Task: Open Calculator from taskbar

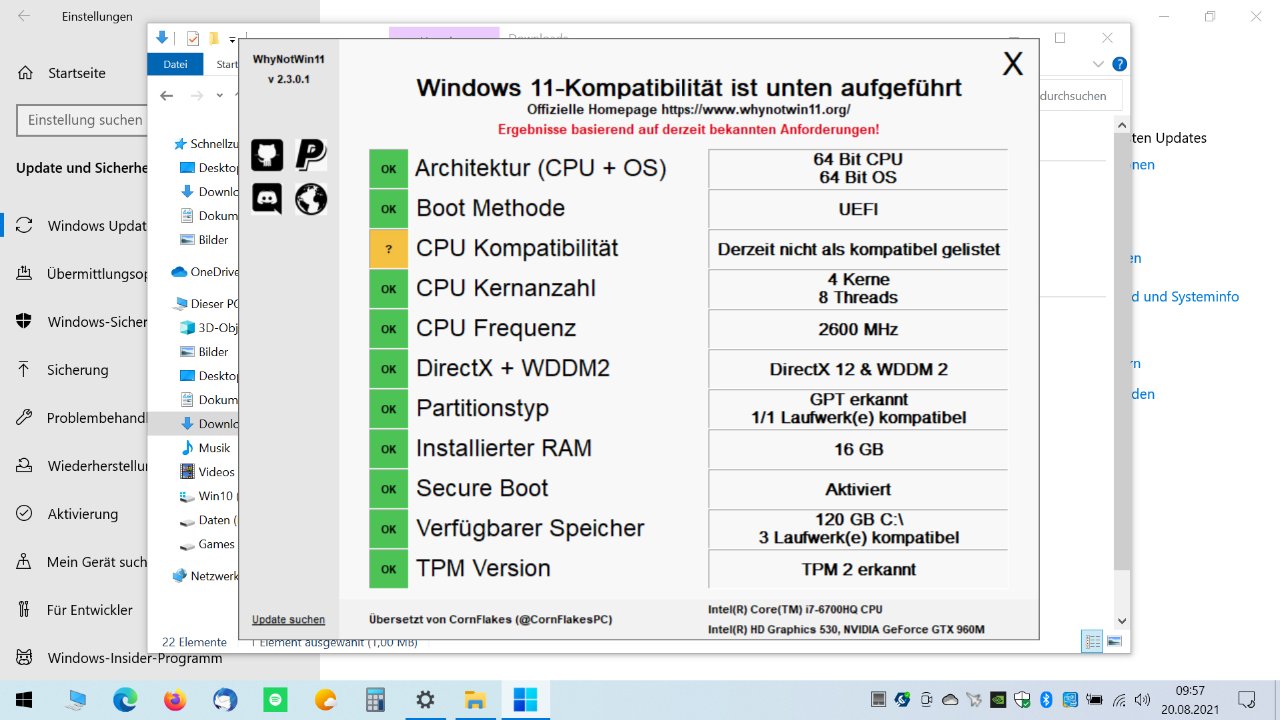Action: (375, 700)
